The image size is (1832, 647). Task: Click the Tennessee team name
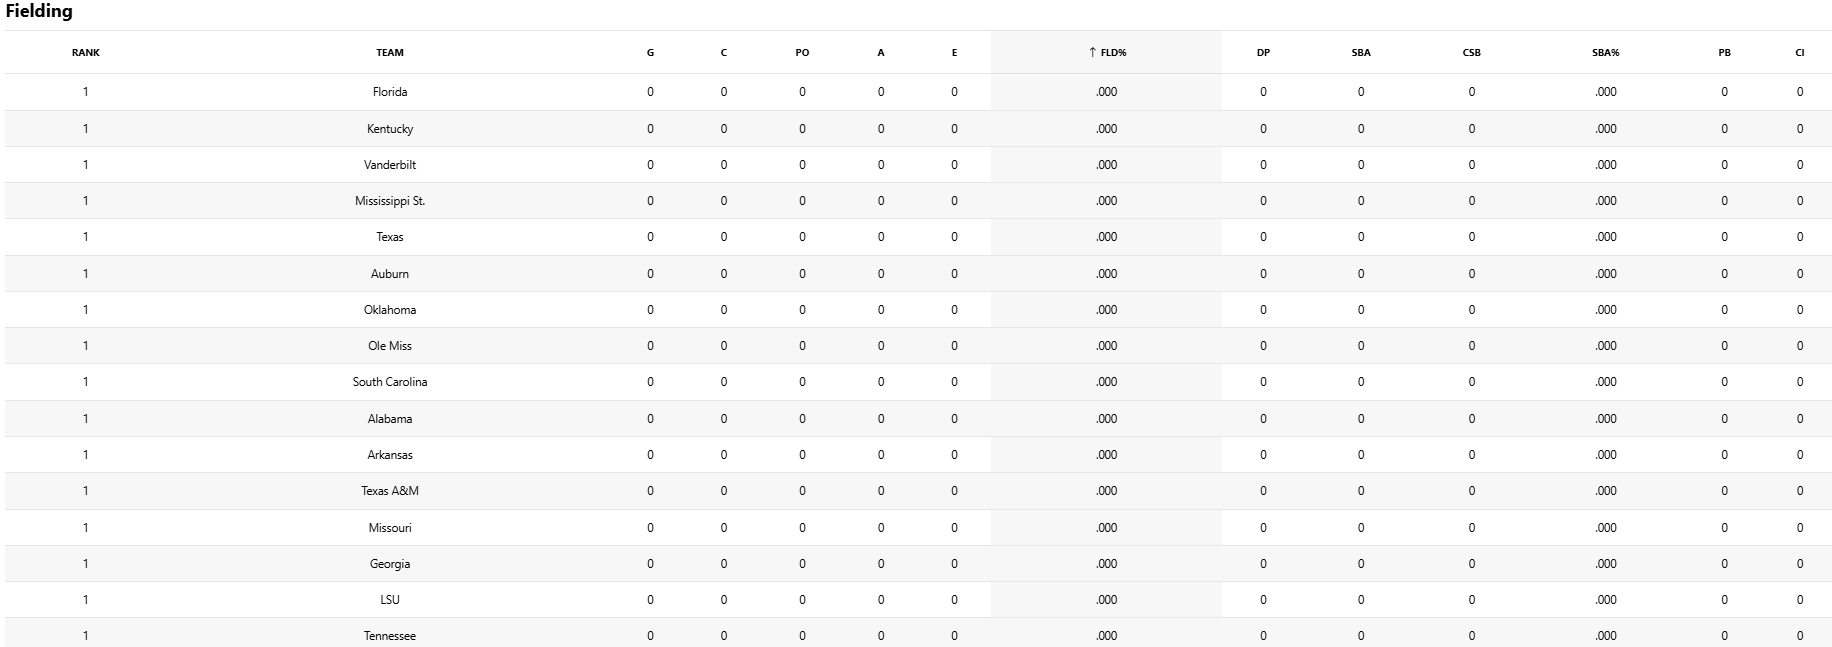(390, 636)
